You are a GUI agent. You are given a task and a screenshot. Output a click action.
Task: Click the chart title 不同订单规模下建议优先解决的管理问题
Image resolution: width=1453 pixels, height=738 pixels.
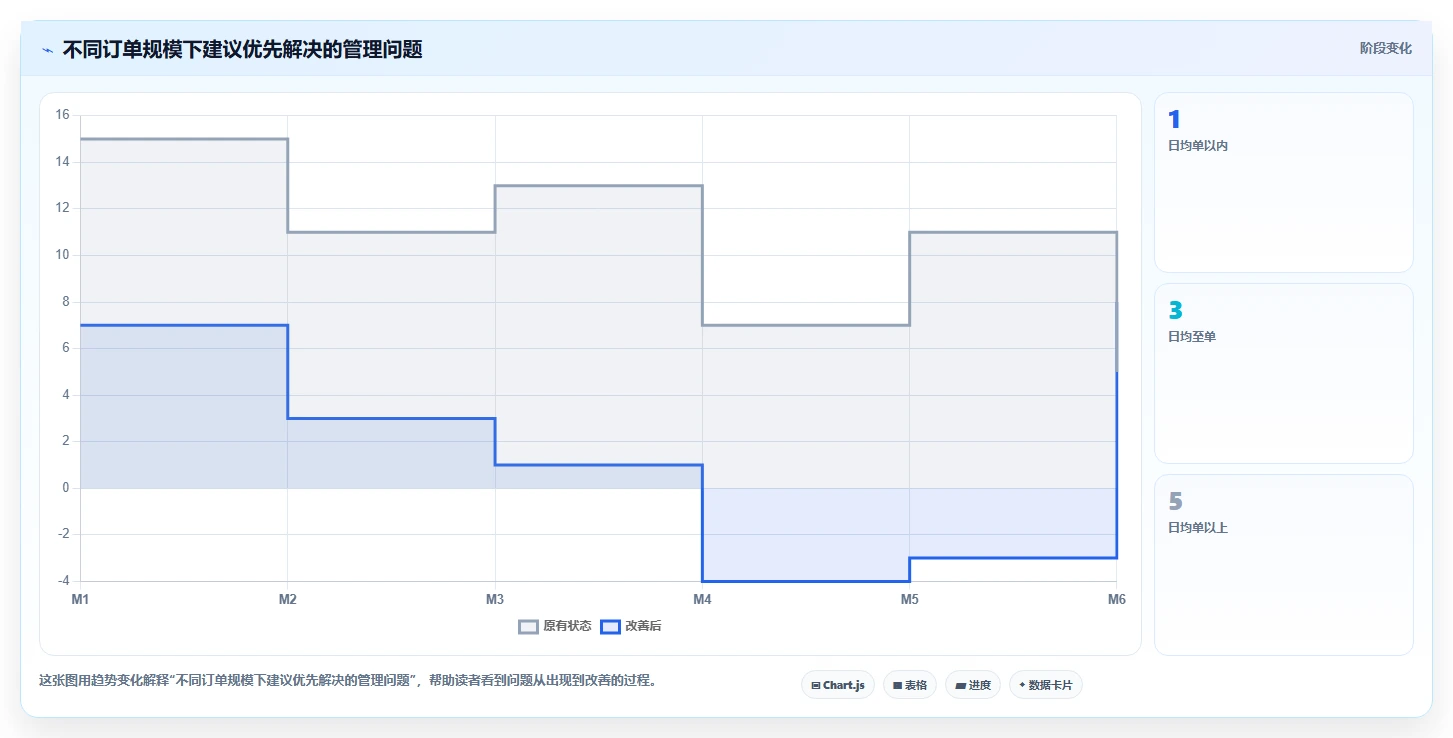point(242,49)
